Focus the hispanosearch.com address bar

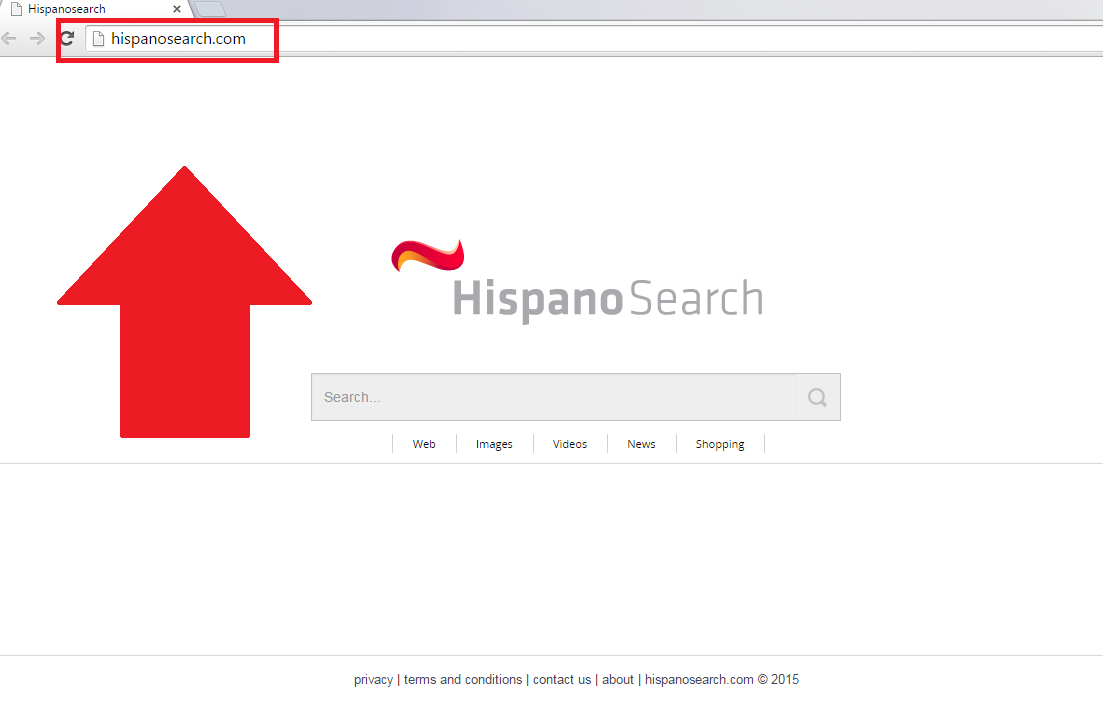pos(600,39)
